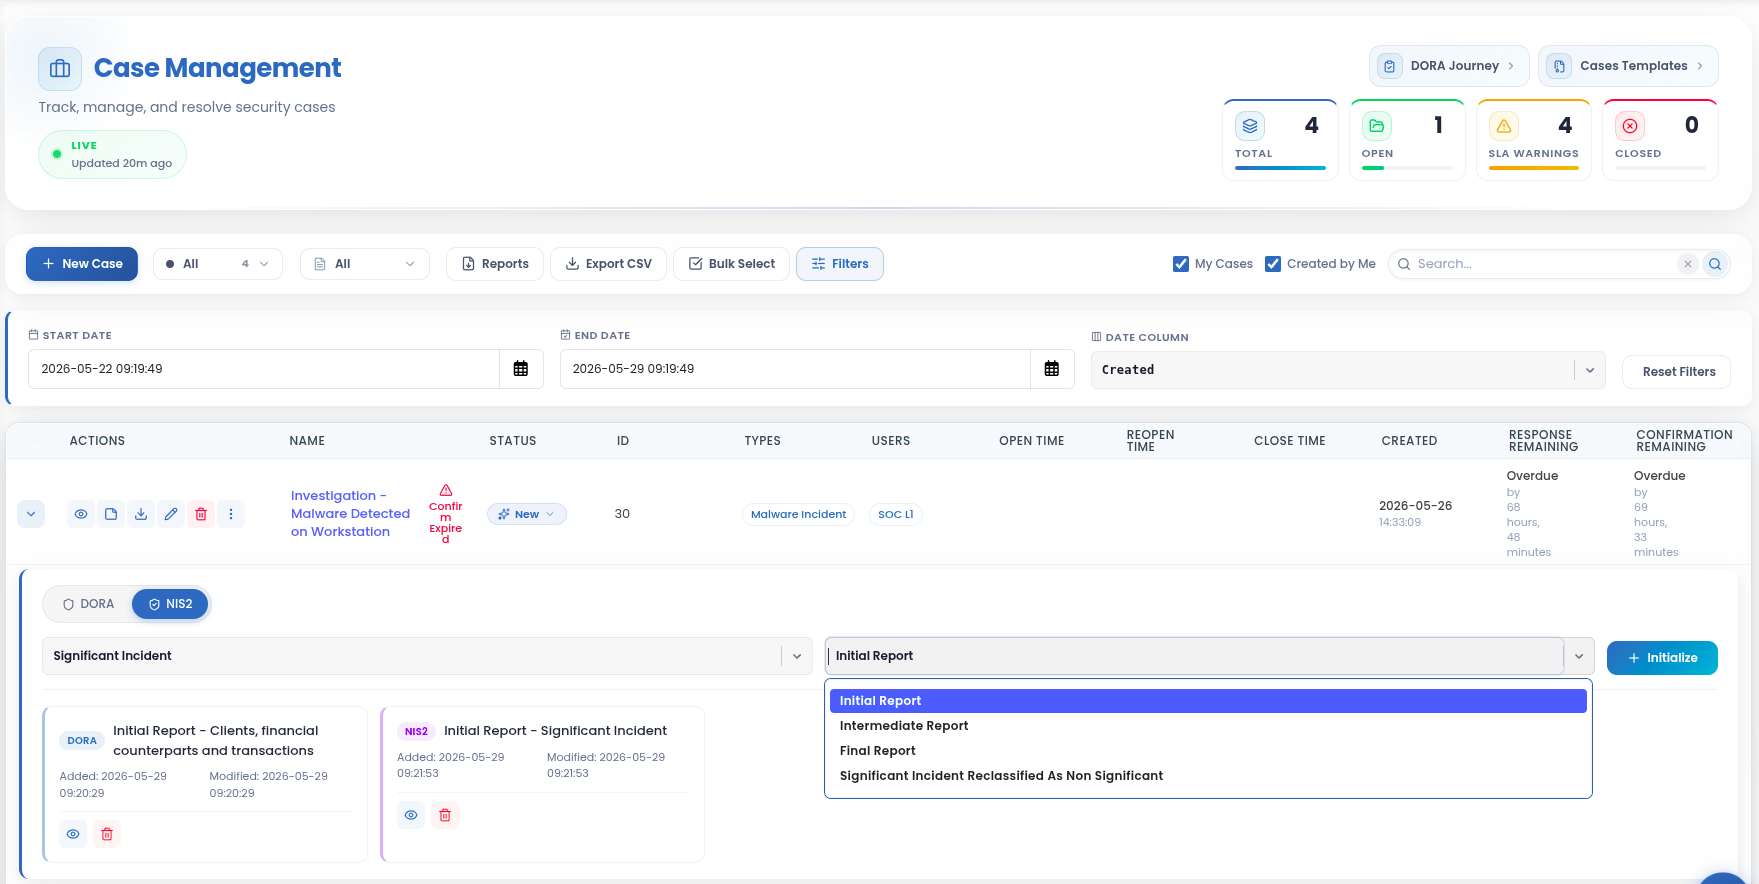Image resolution: width=1759 pixels, height=884 pixels.
Task: Click the CREATED column header
Action: tap(1409, 441)
